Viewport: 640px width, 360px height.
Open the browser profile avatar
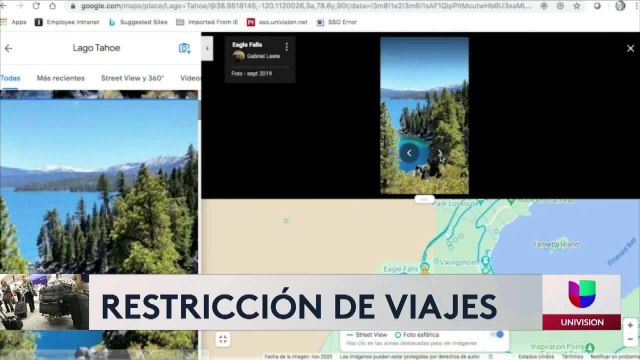click(620, 6)
